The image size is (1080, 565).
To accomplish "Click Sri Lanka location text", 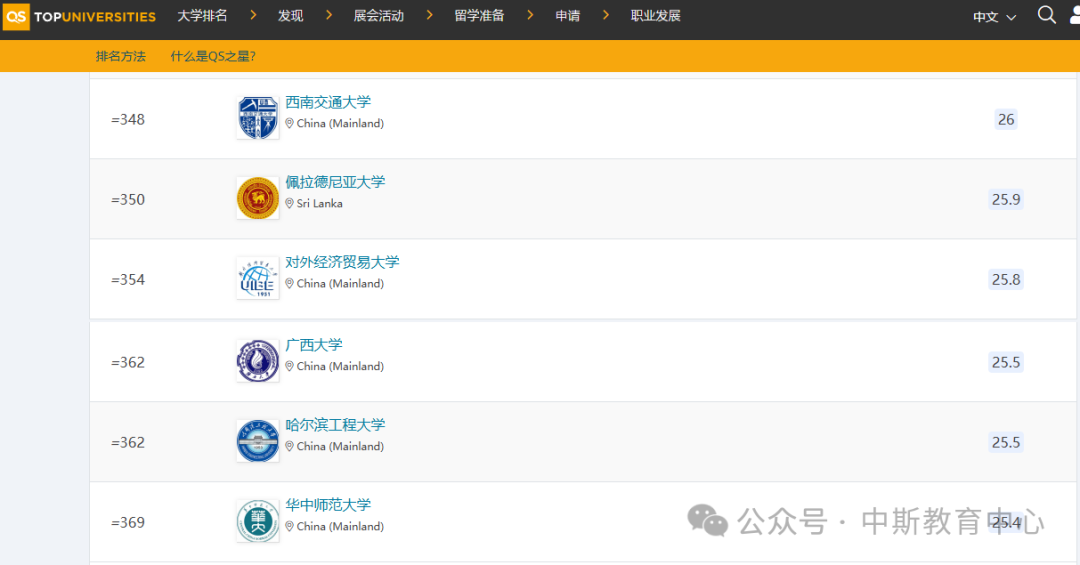I will pyautogui.click(x=320, y=203).
